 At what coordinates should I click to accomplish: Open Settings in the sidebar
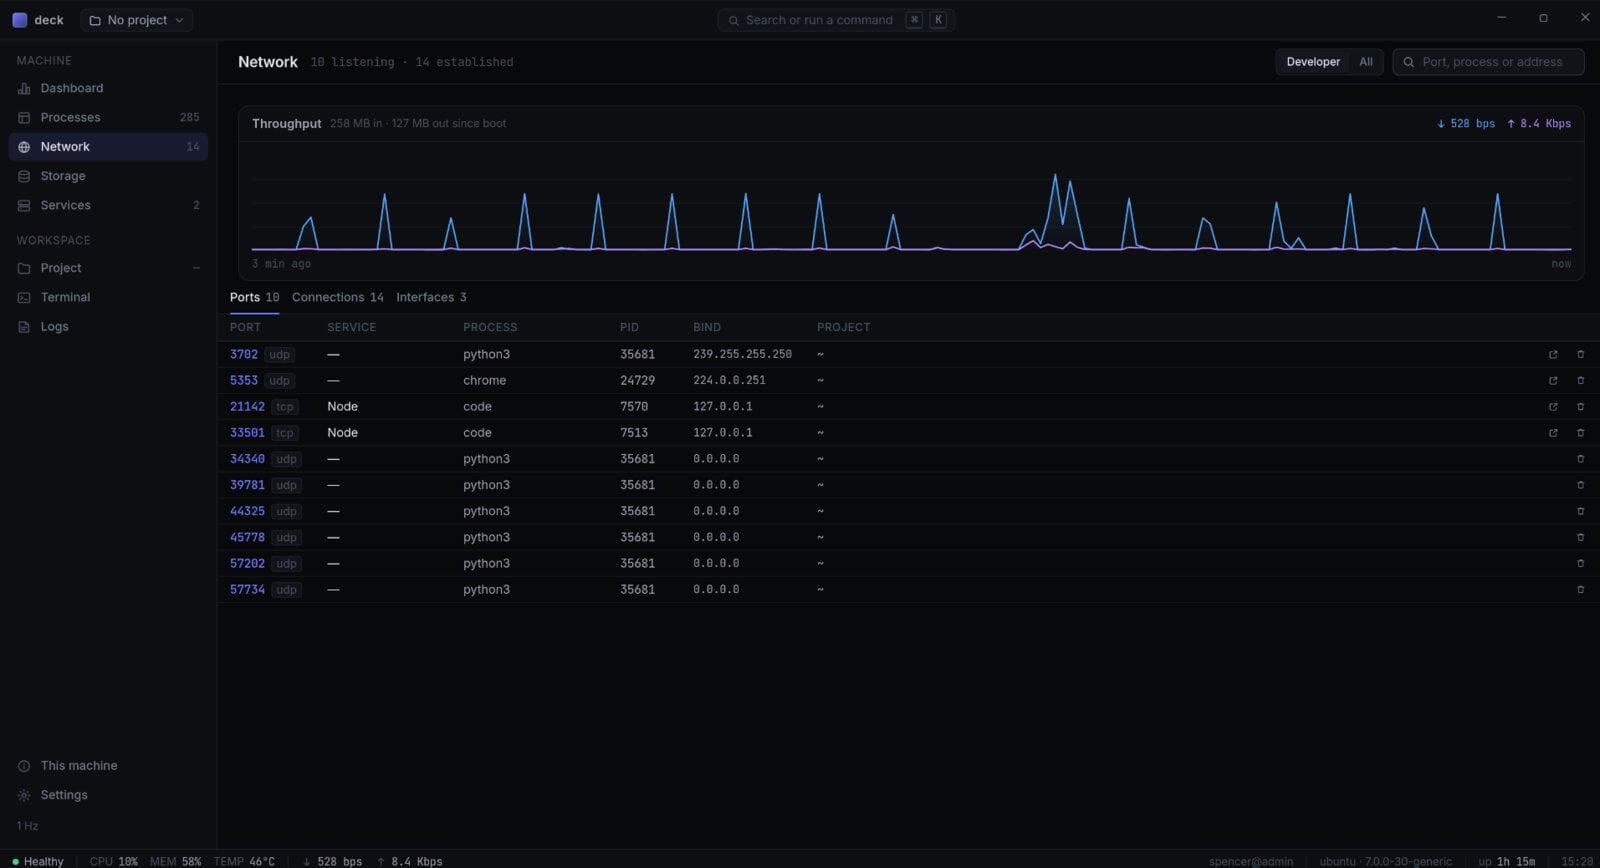tap(108, 795)
